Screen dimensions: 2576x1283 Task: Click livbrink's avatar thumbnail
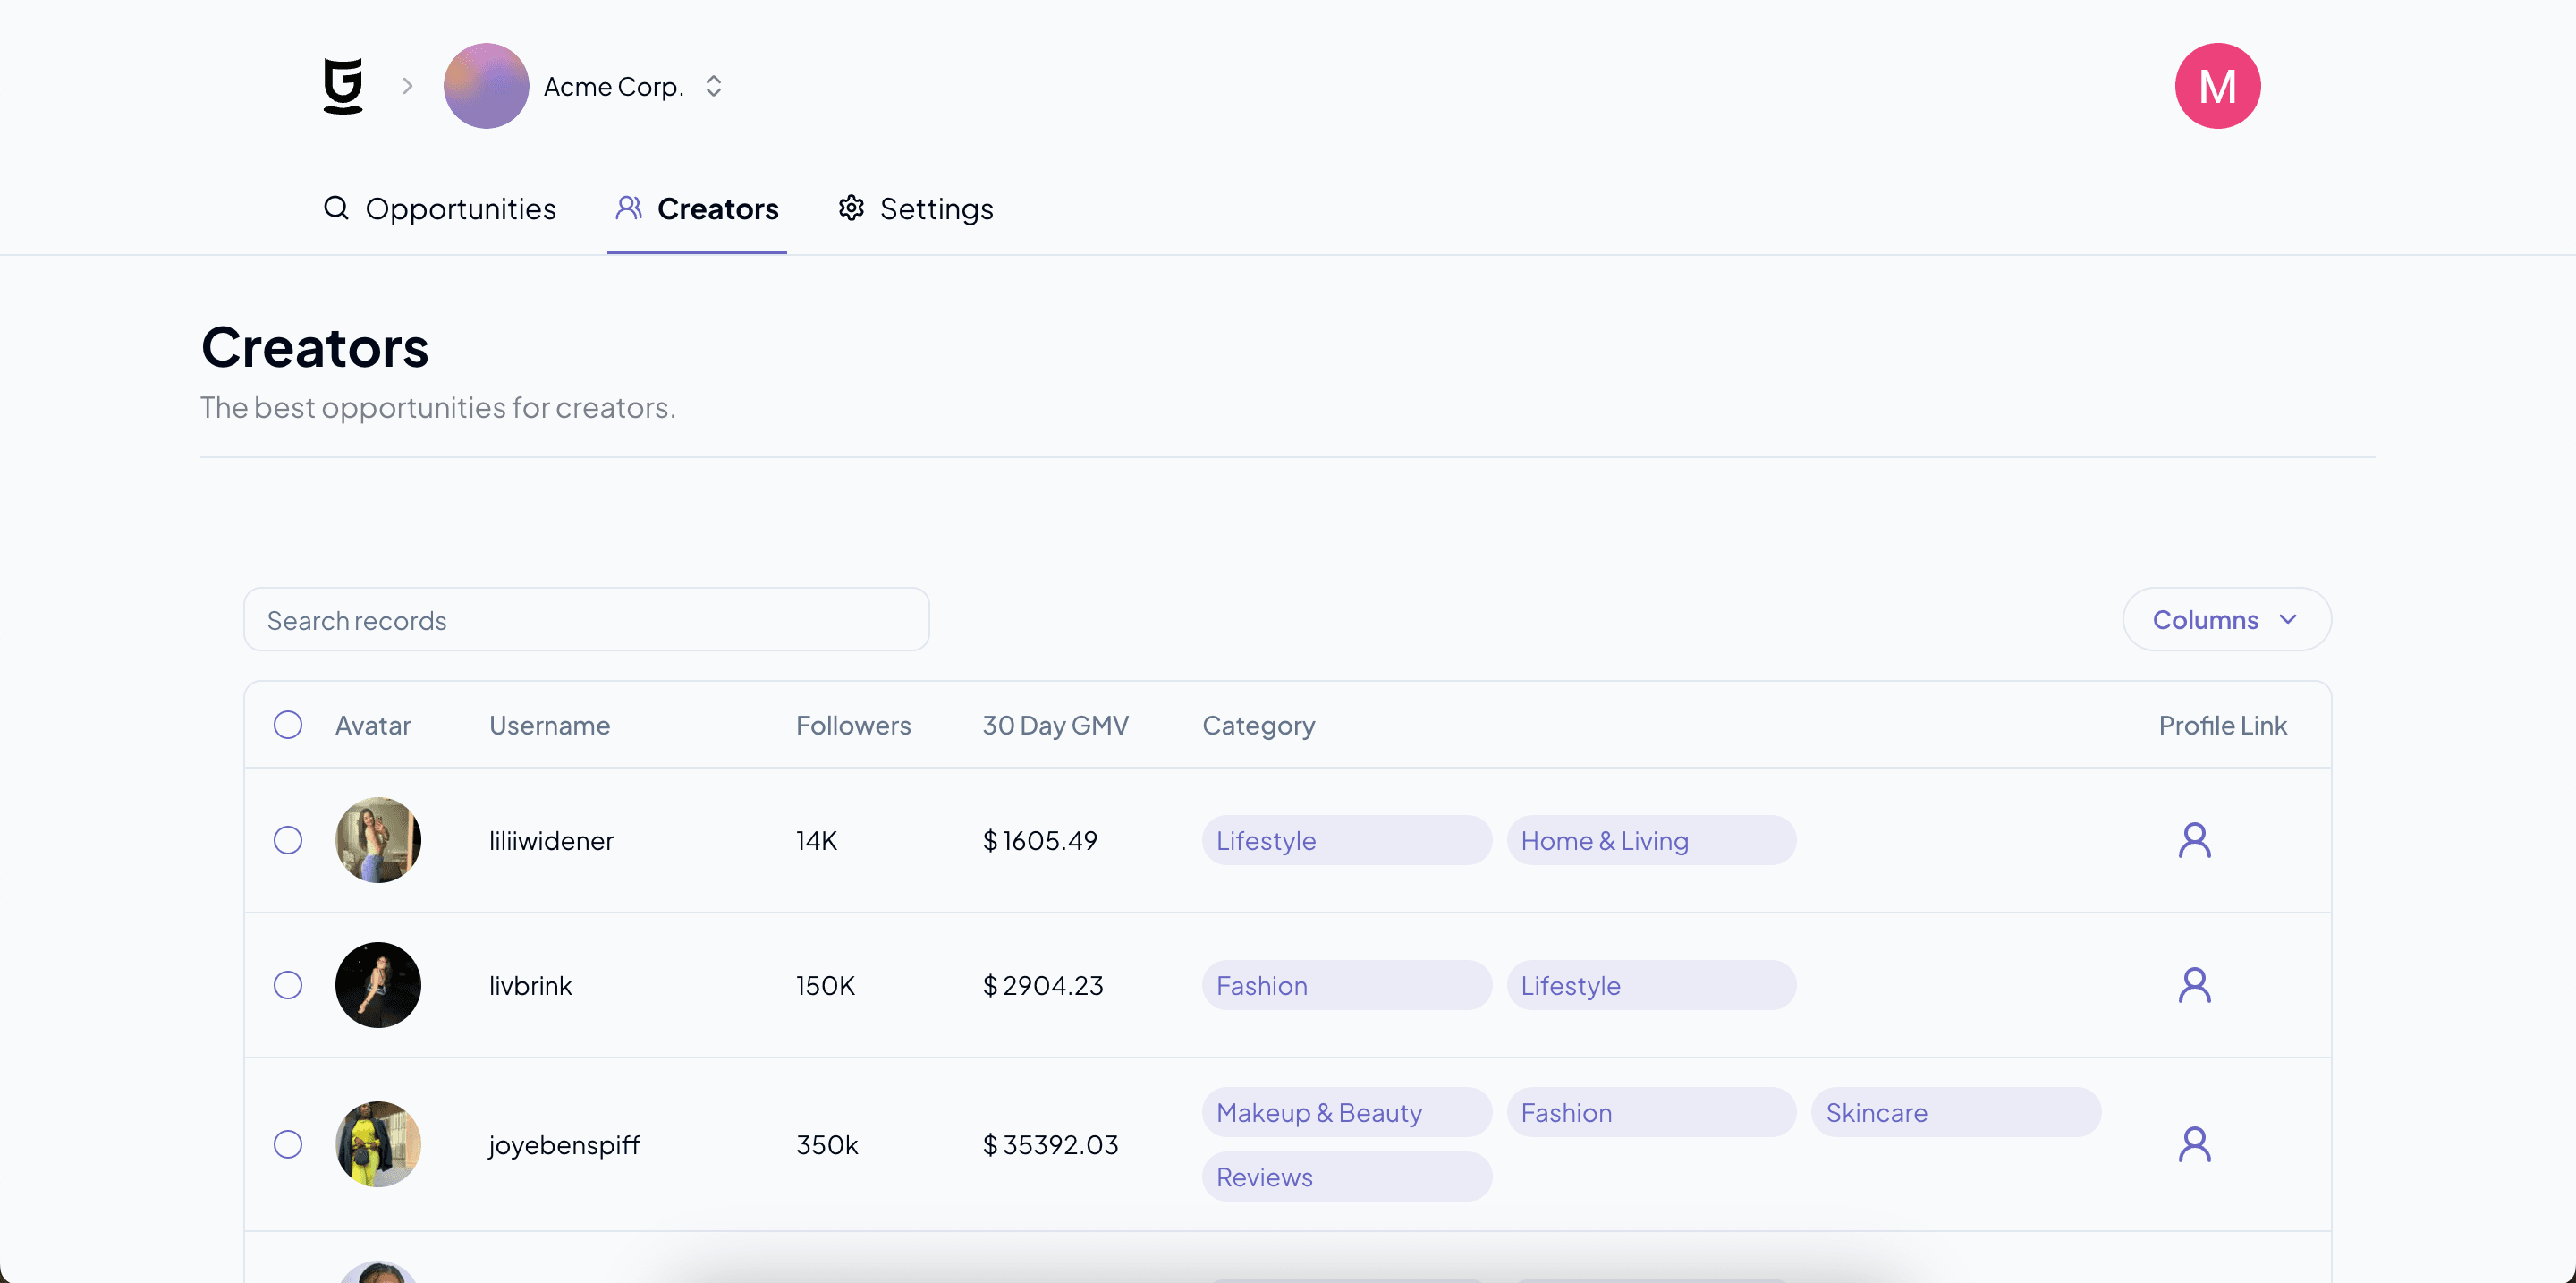(378, 985)
